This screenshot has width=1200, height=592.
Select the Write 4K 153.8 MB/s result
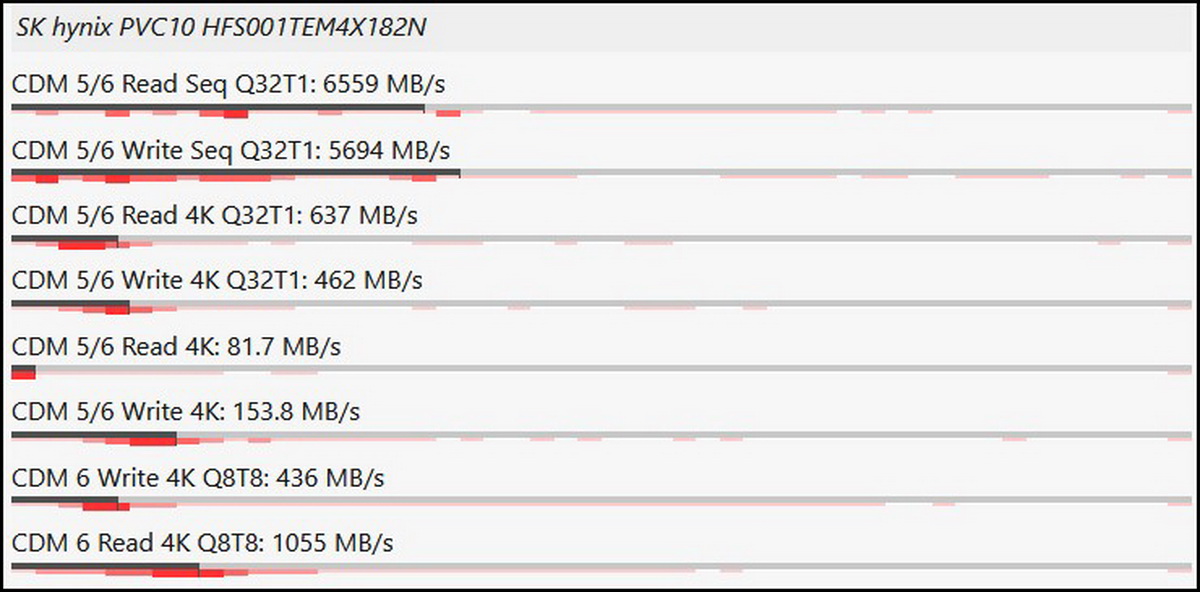(x=186, y=411)
